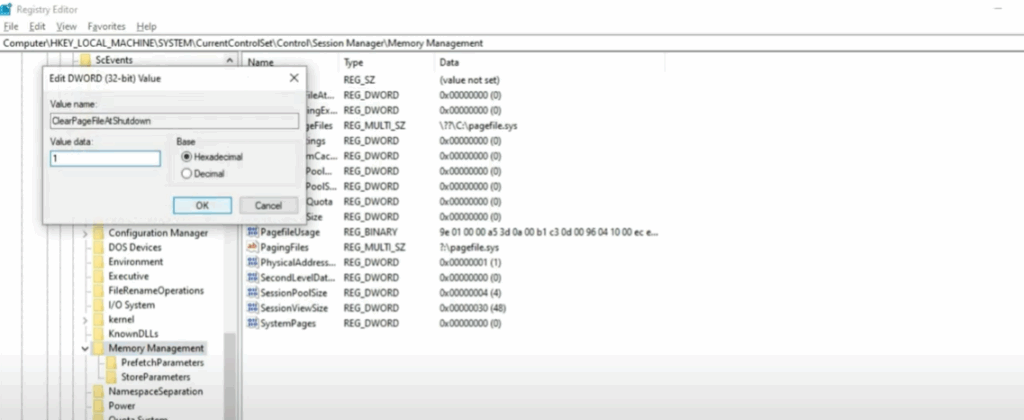1024x420 pixels.
Task: Click the \??\C:\pagefile.sys data cell
Action: tap(478, 125)
